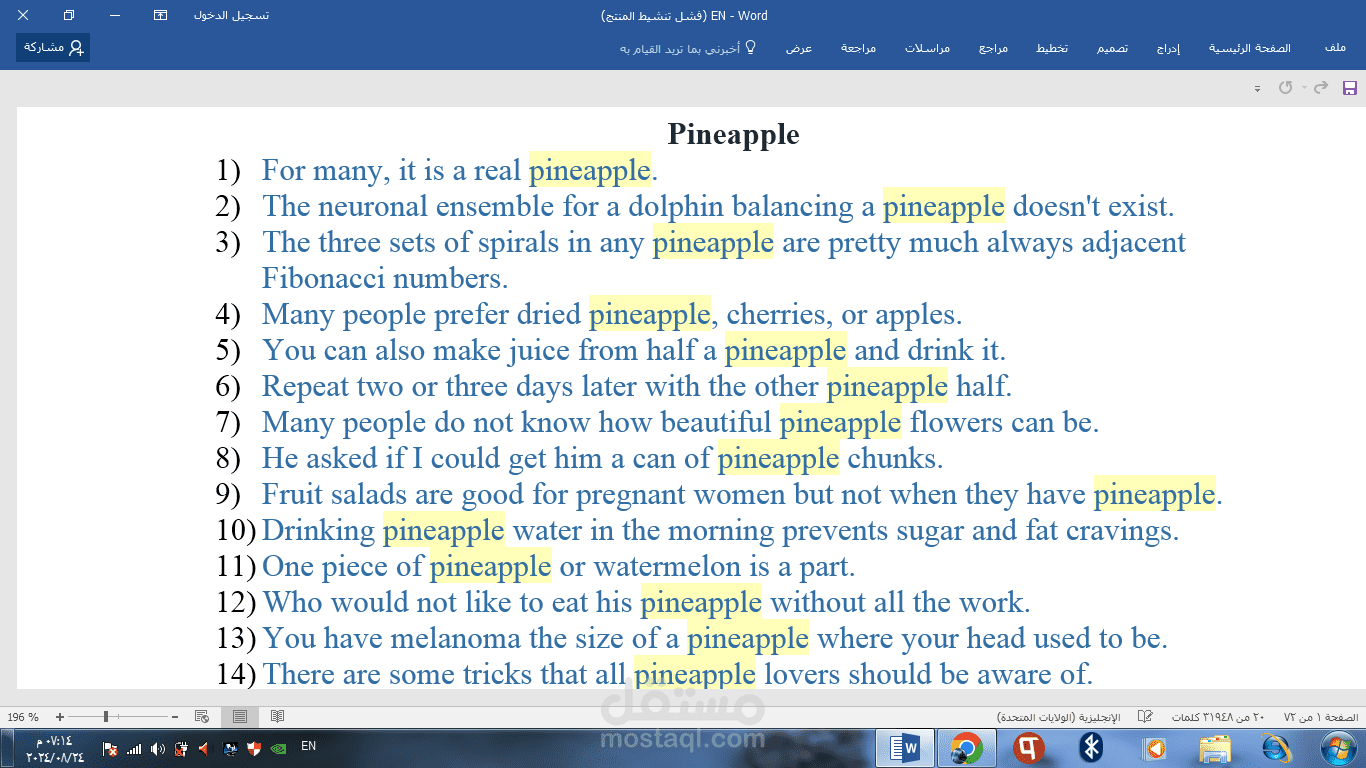
Task: Click the Show desktop strip beside the clock
Action: point(5,748)
